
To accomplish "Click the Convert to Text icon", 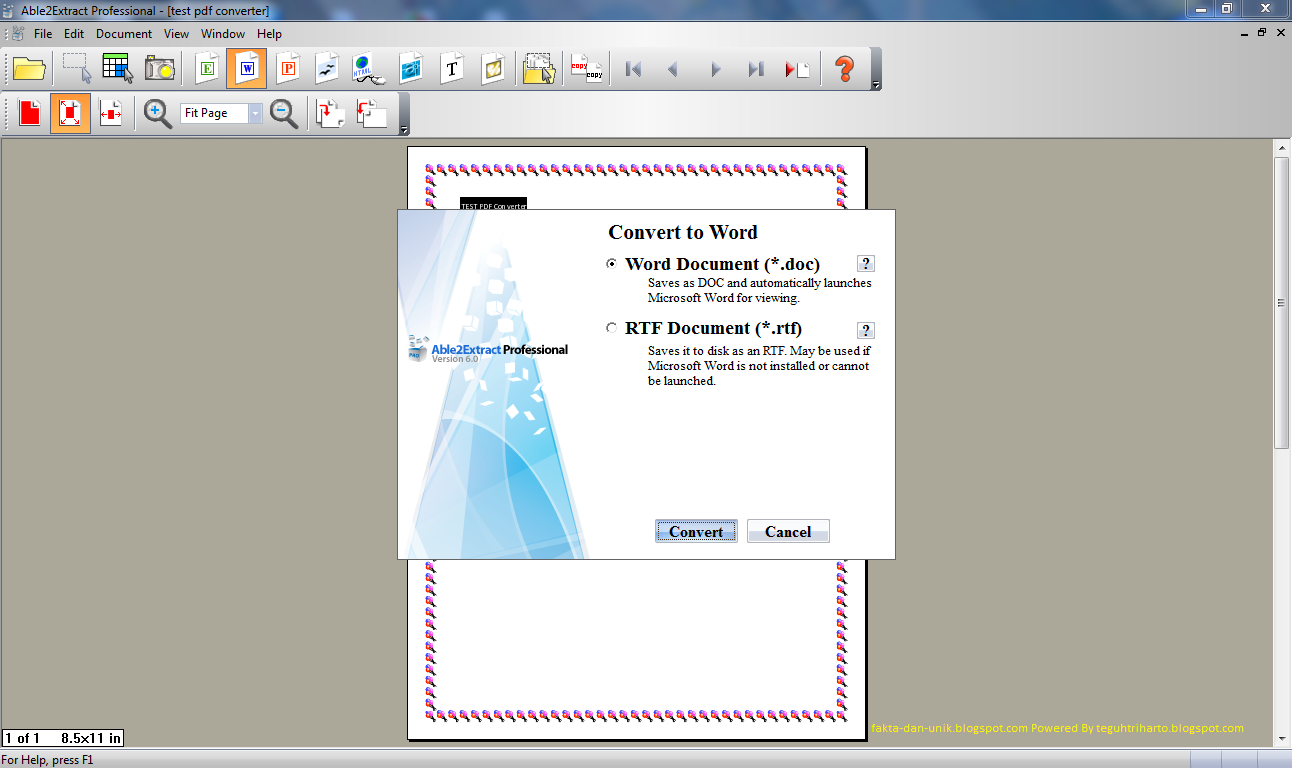I will (x=452, y=69).
